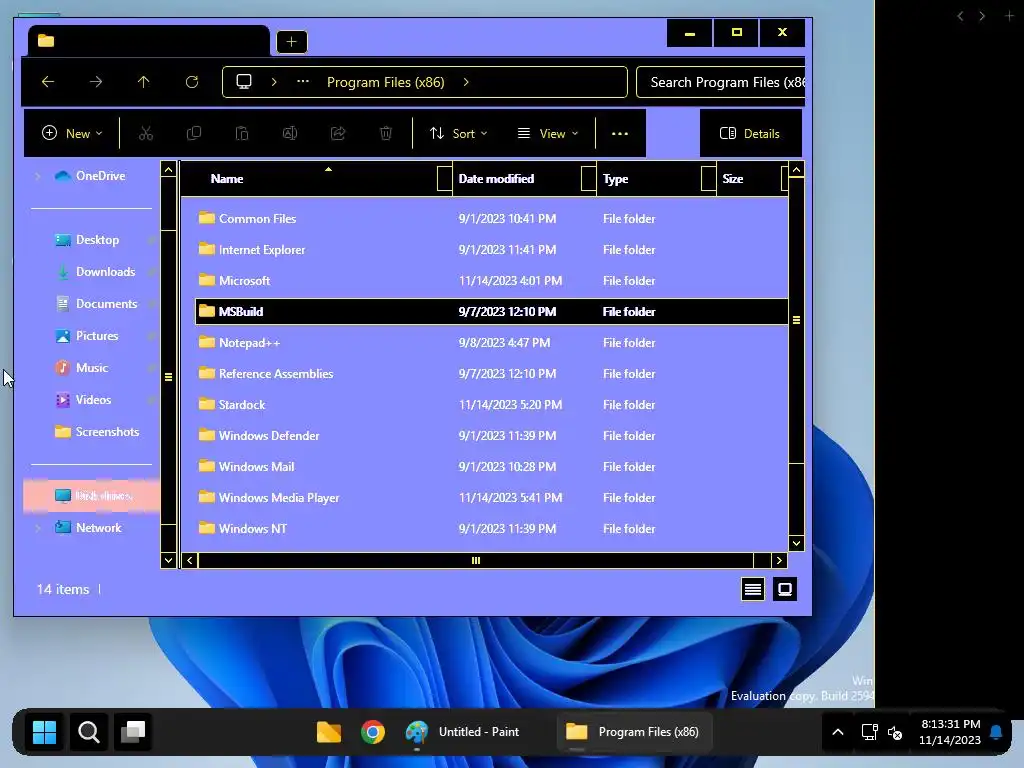
Task: Toggle the Details pane button
Action: 750,133
